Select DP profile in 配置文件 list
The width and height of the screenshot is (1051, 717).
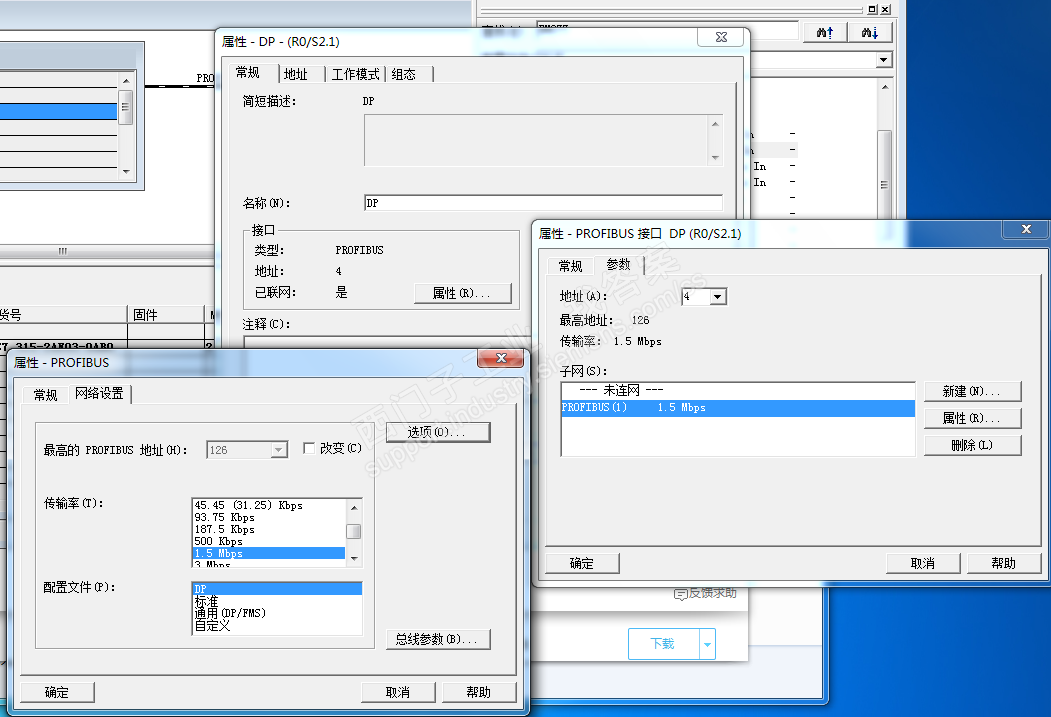pyautogui.click(x=277, y=589)
